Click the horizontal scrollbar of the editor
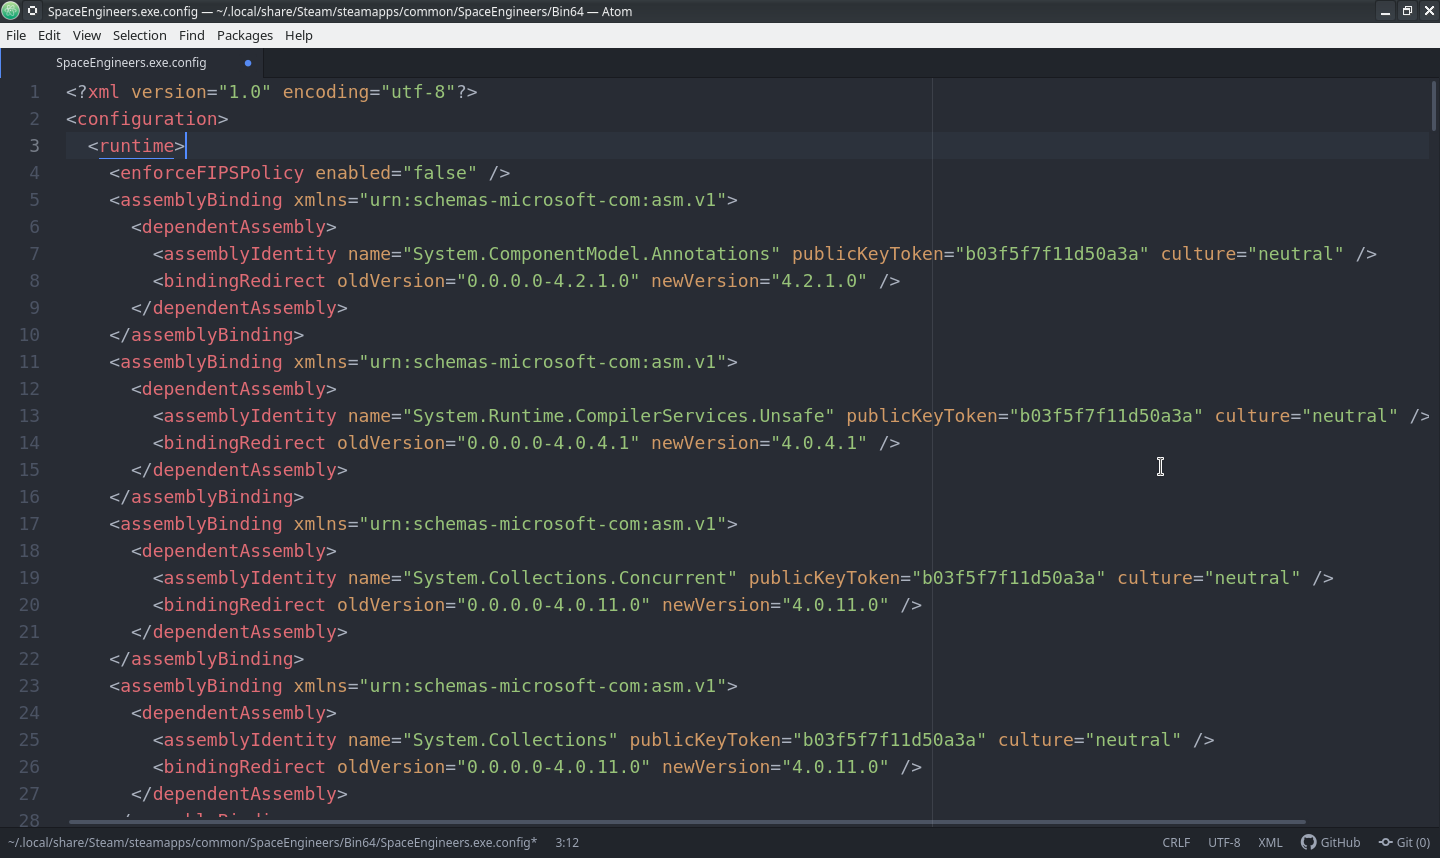This screenshot has width=1440, height=858. tap(687, 822)
